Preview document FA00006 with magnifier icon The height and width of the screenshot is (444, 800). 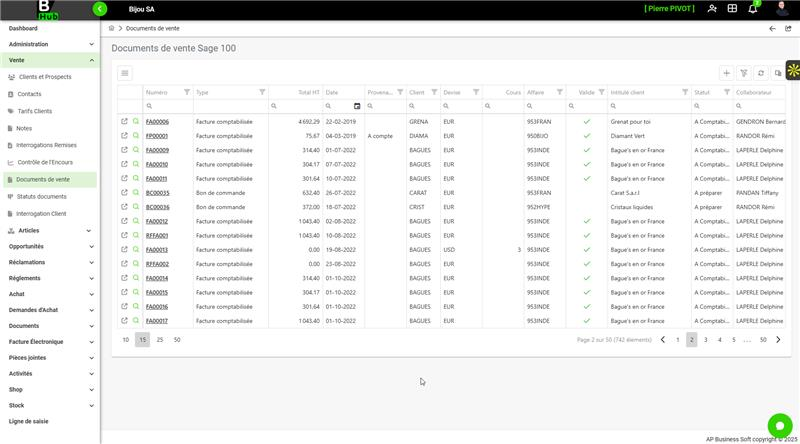(136, 121)
